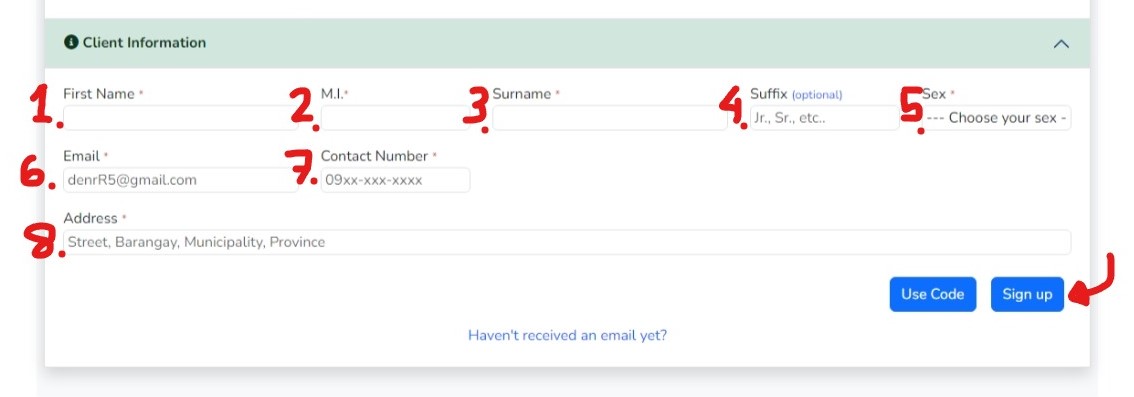This screenshot has width=1134, height=397.
Task: Open the Haven't received an email yet? link
Action: 567,336
